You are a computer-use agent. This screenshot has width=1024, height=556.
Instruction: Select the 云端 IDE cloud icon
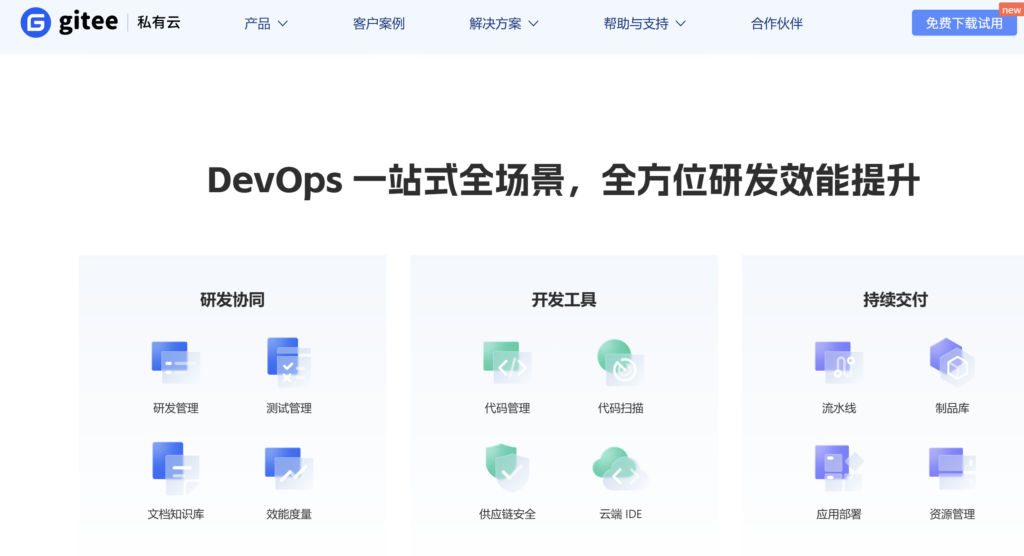click(620, 468)
